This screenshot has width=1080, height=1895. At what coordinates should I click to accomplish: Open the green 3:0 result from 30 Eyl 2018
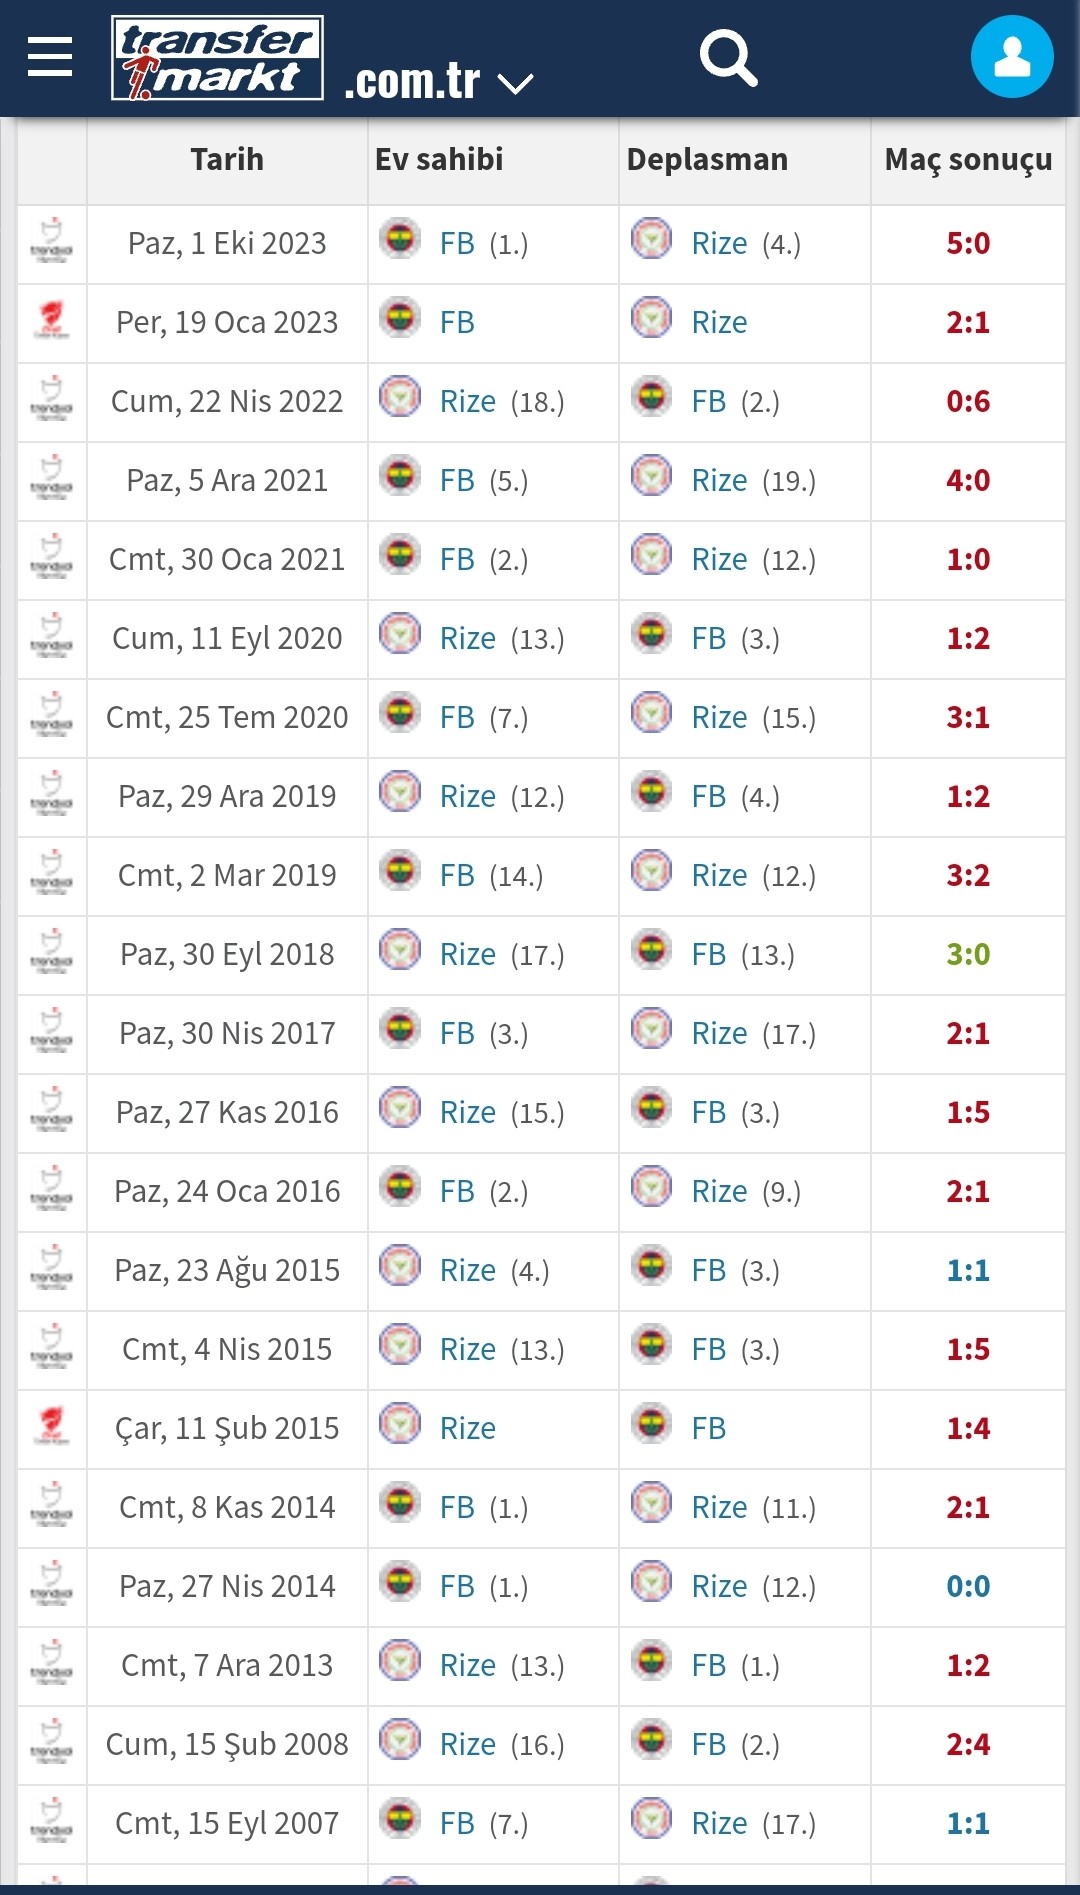(x=968, y=954)
